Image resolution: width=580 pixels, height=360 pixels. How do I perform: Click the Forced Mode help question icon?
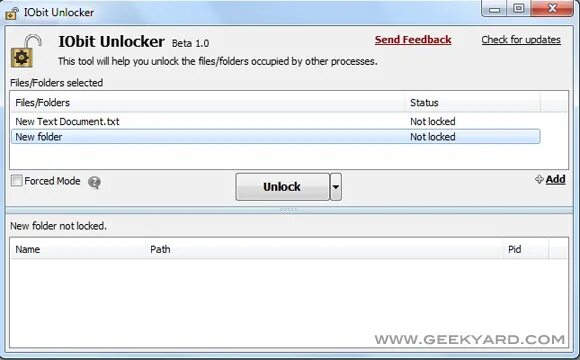pos(94,182)
